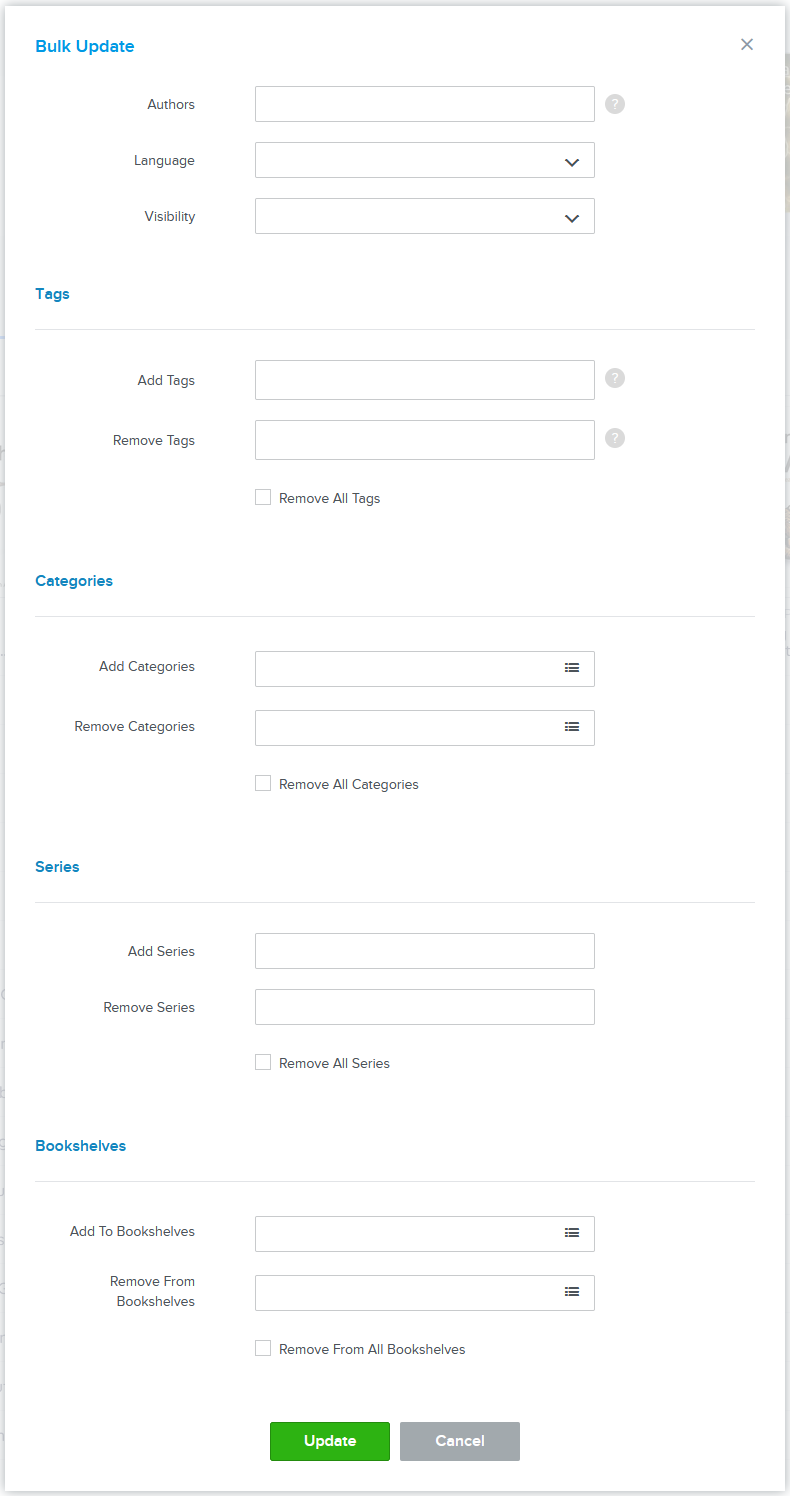Focus the Remove Series input field
This screenshot has width=790, height=1496.
tap(425, 1007)
